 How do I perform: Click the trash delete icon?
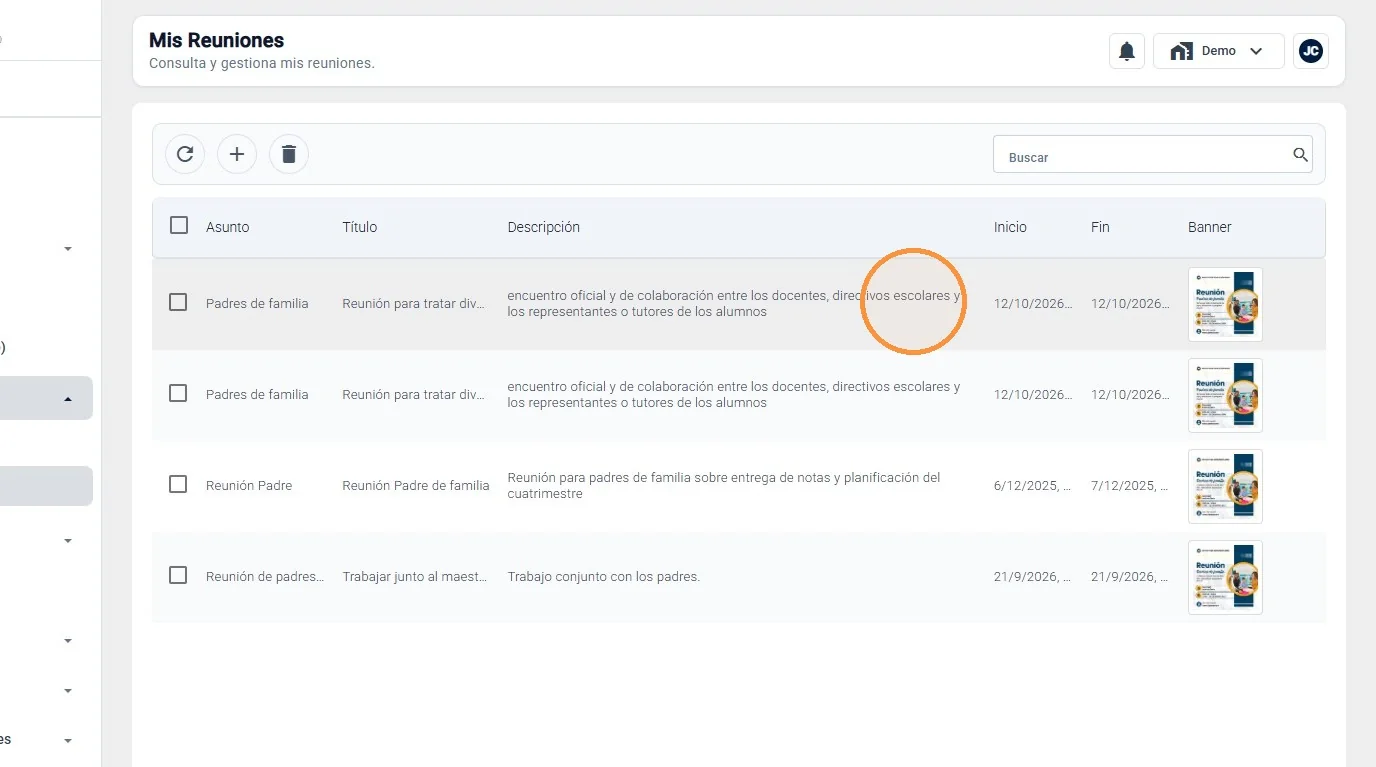click(289, 154)
